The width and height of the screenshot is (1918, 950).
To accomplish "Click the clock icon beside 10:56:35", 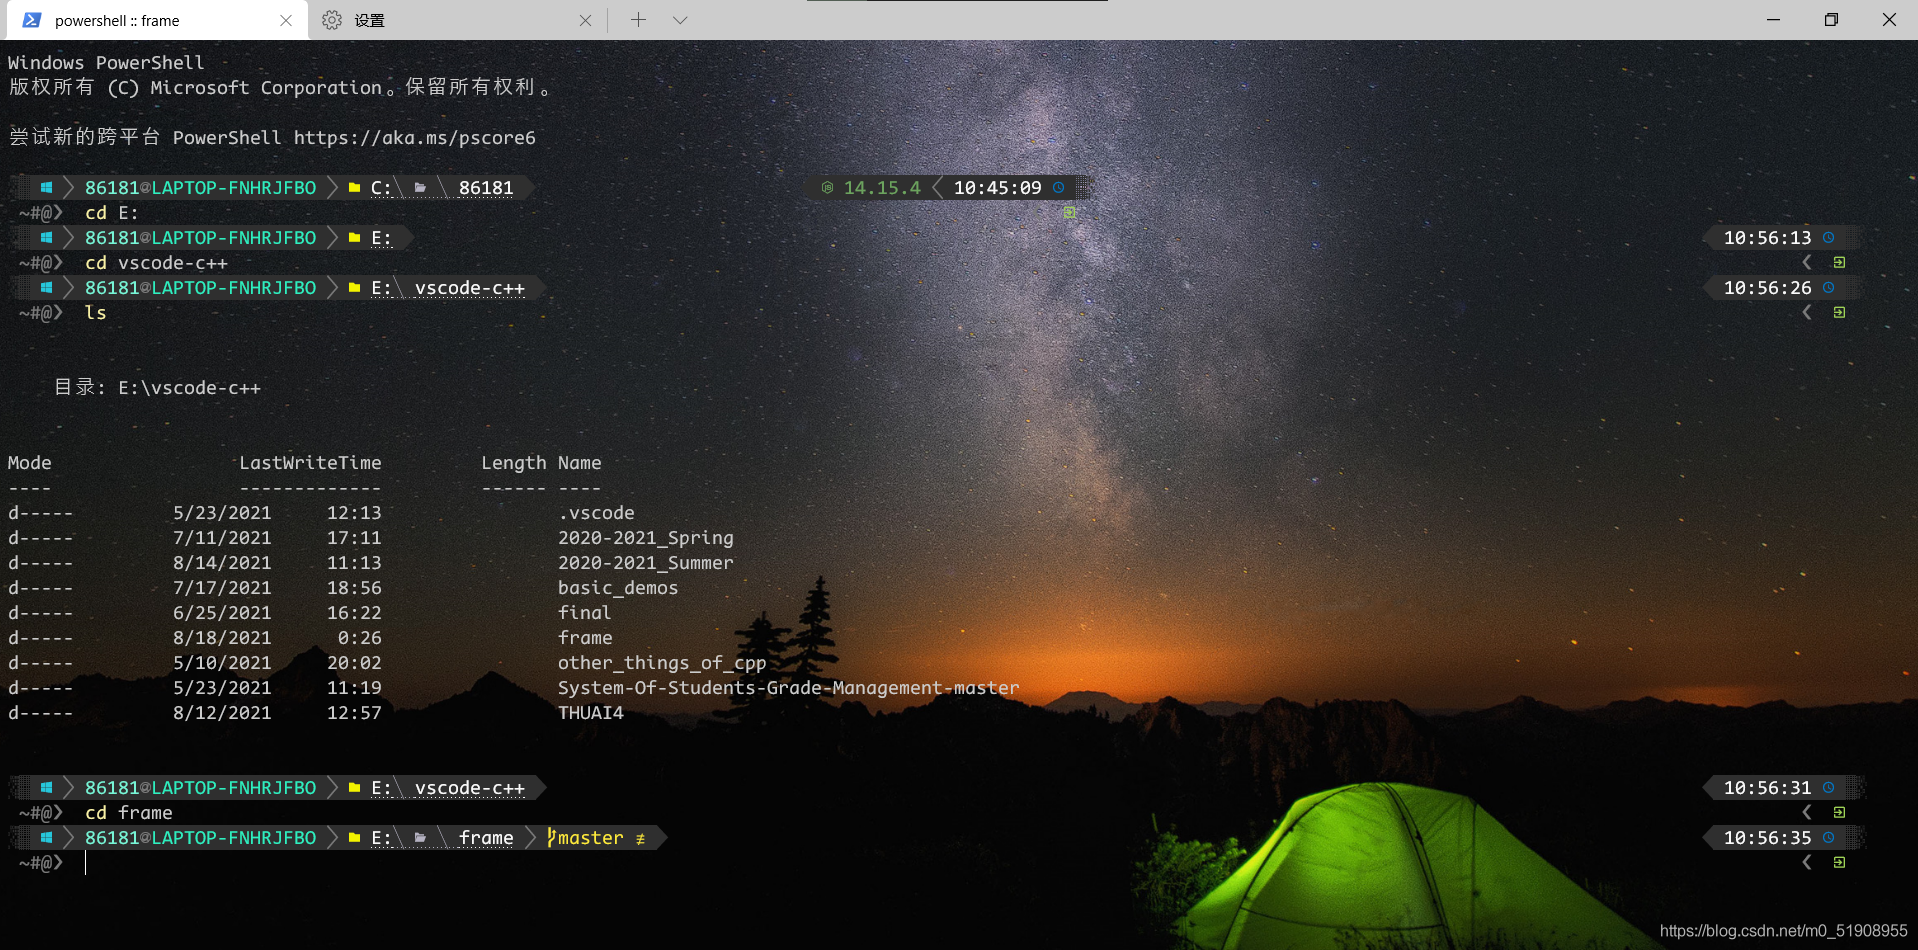I will [x=1828, y=838].
